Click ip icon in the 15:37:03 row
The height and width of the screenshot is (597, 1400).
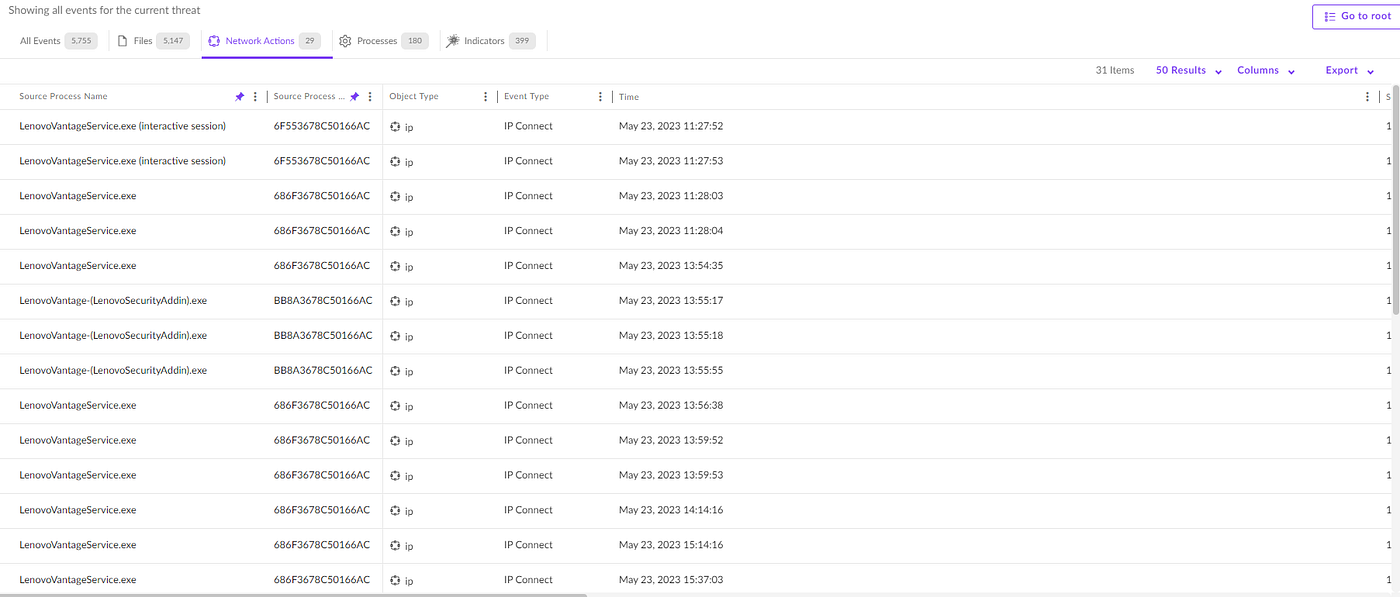pyautogui.click(x=395, y=580)
